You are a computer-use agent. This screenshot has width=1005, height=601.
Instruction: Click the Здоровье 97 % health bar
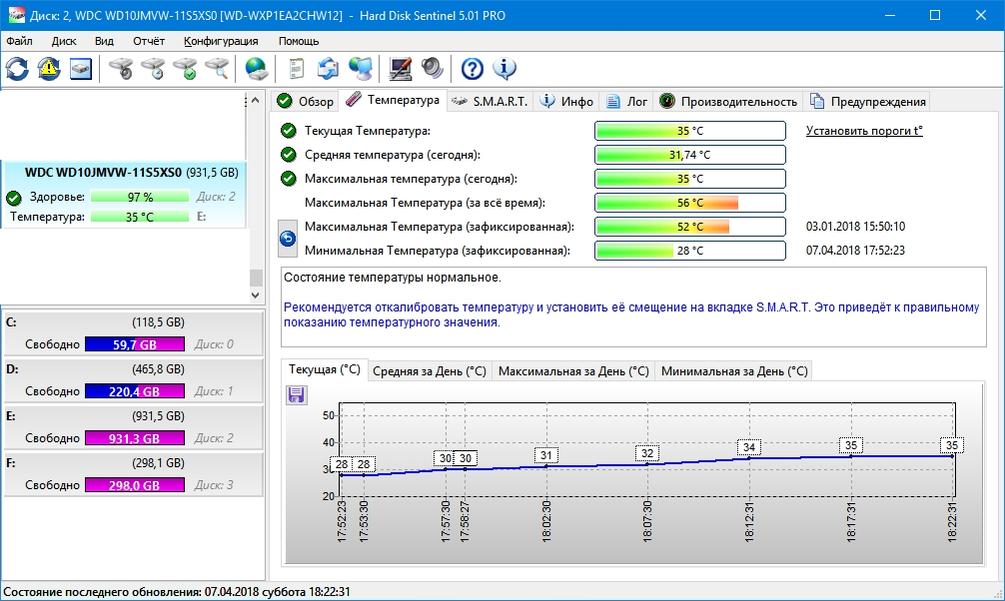coord(140,197)
